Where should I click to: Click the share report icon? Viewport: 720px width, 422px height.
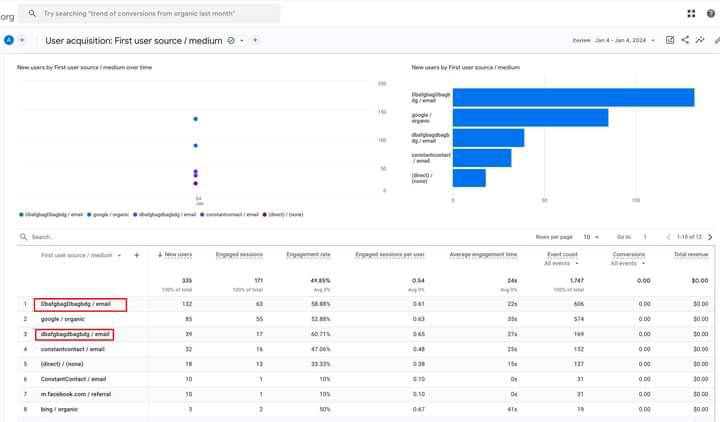[685, 40]
